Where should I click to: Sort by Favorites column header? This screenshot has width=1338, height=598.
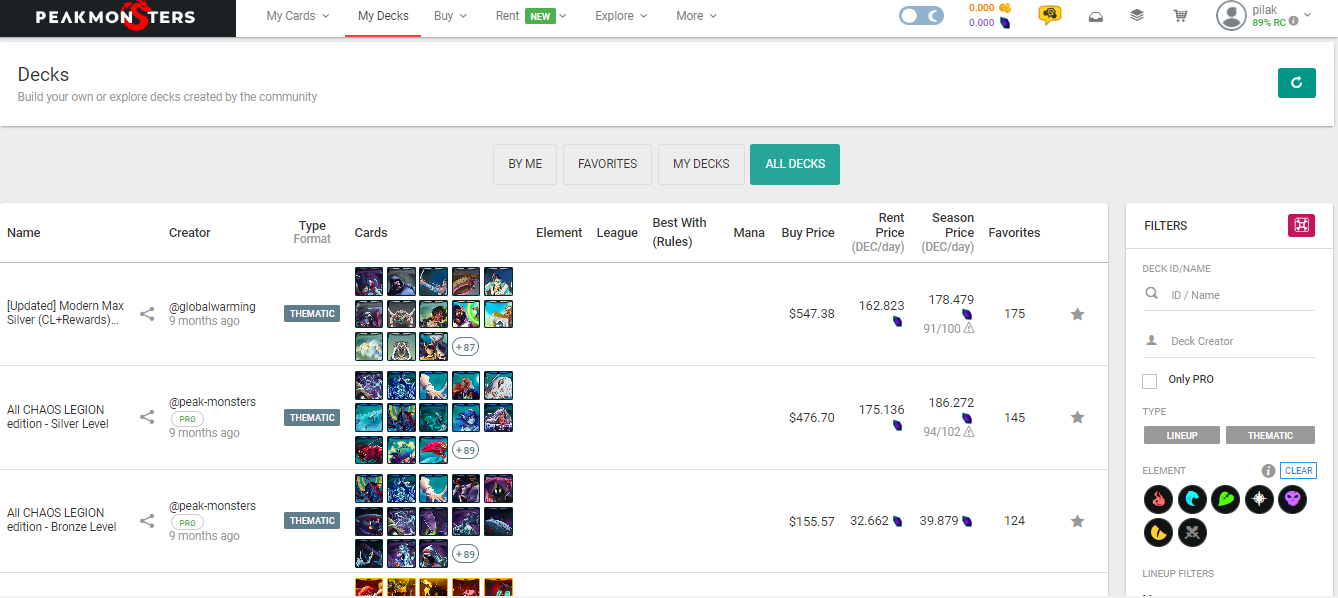tap(1014, 233)
